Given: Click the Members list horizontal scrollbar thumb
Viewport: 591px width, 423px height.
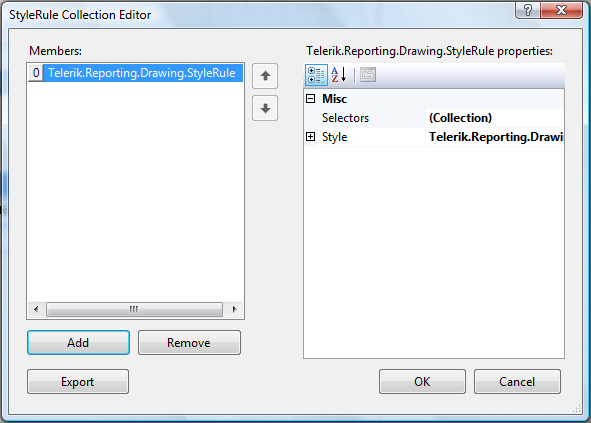Looking at the screenshot, I should click(x=134, y=310).
